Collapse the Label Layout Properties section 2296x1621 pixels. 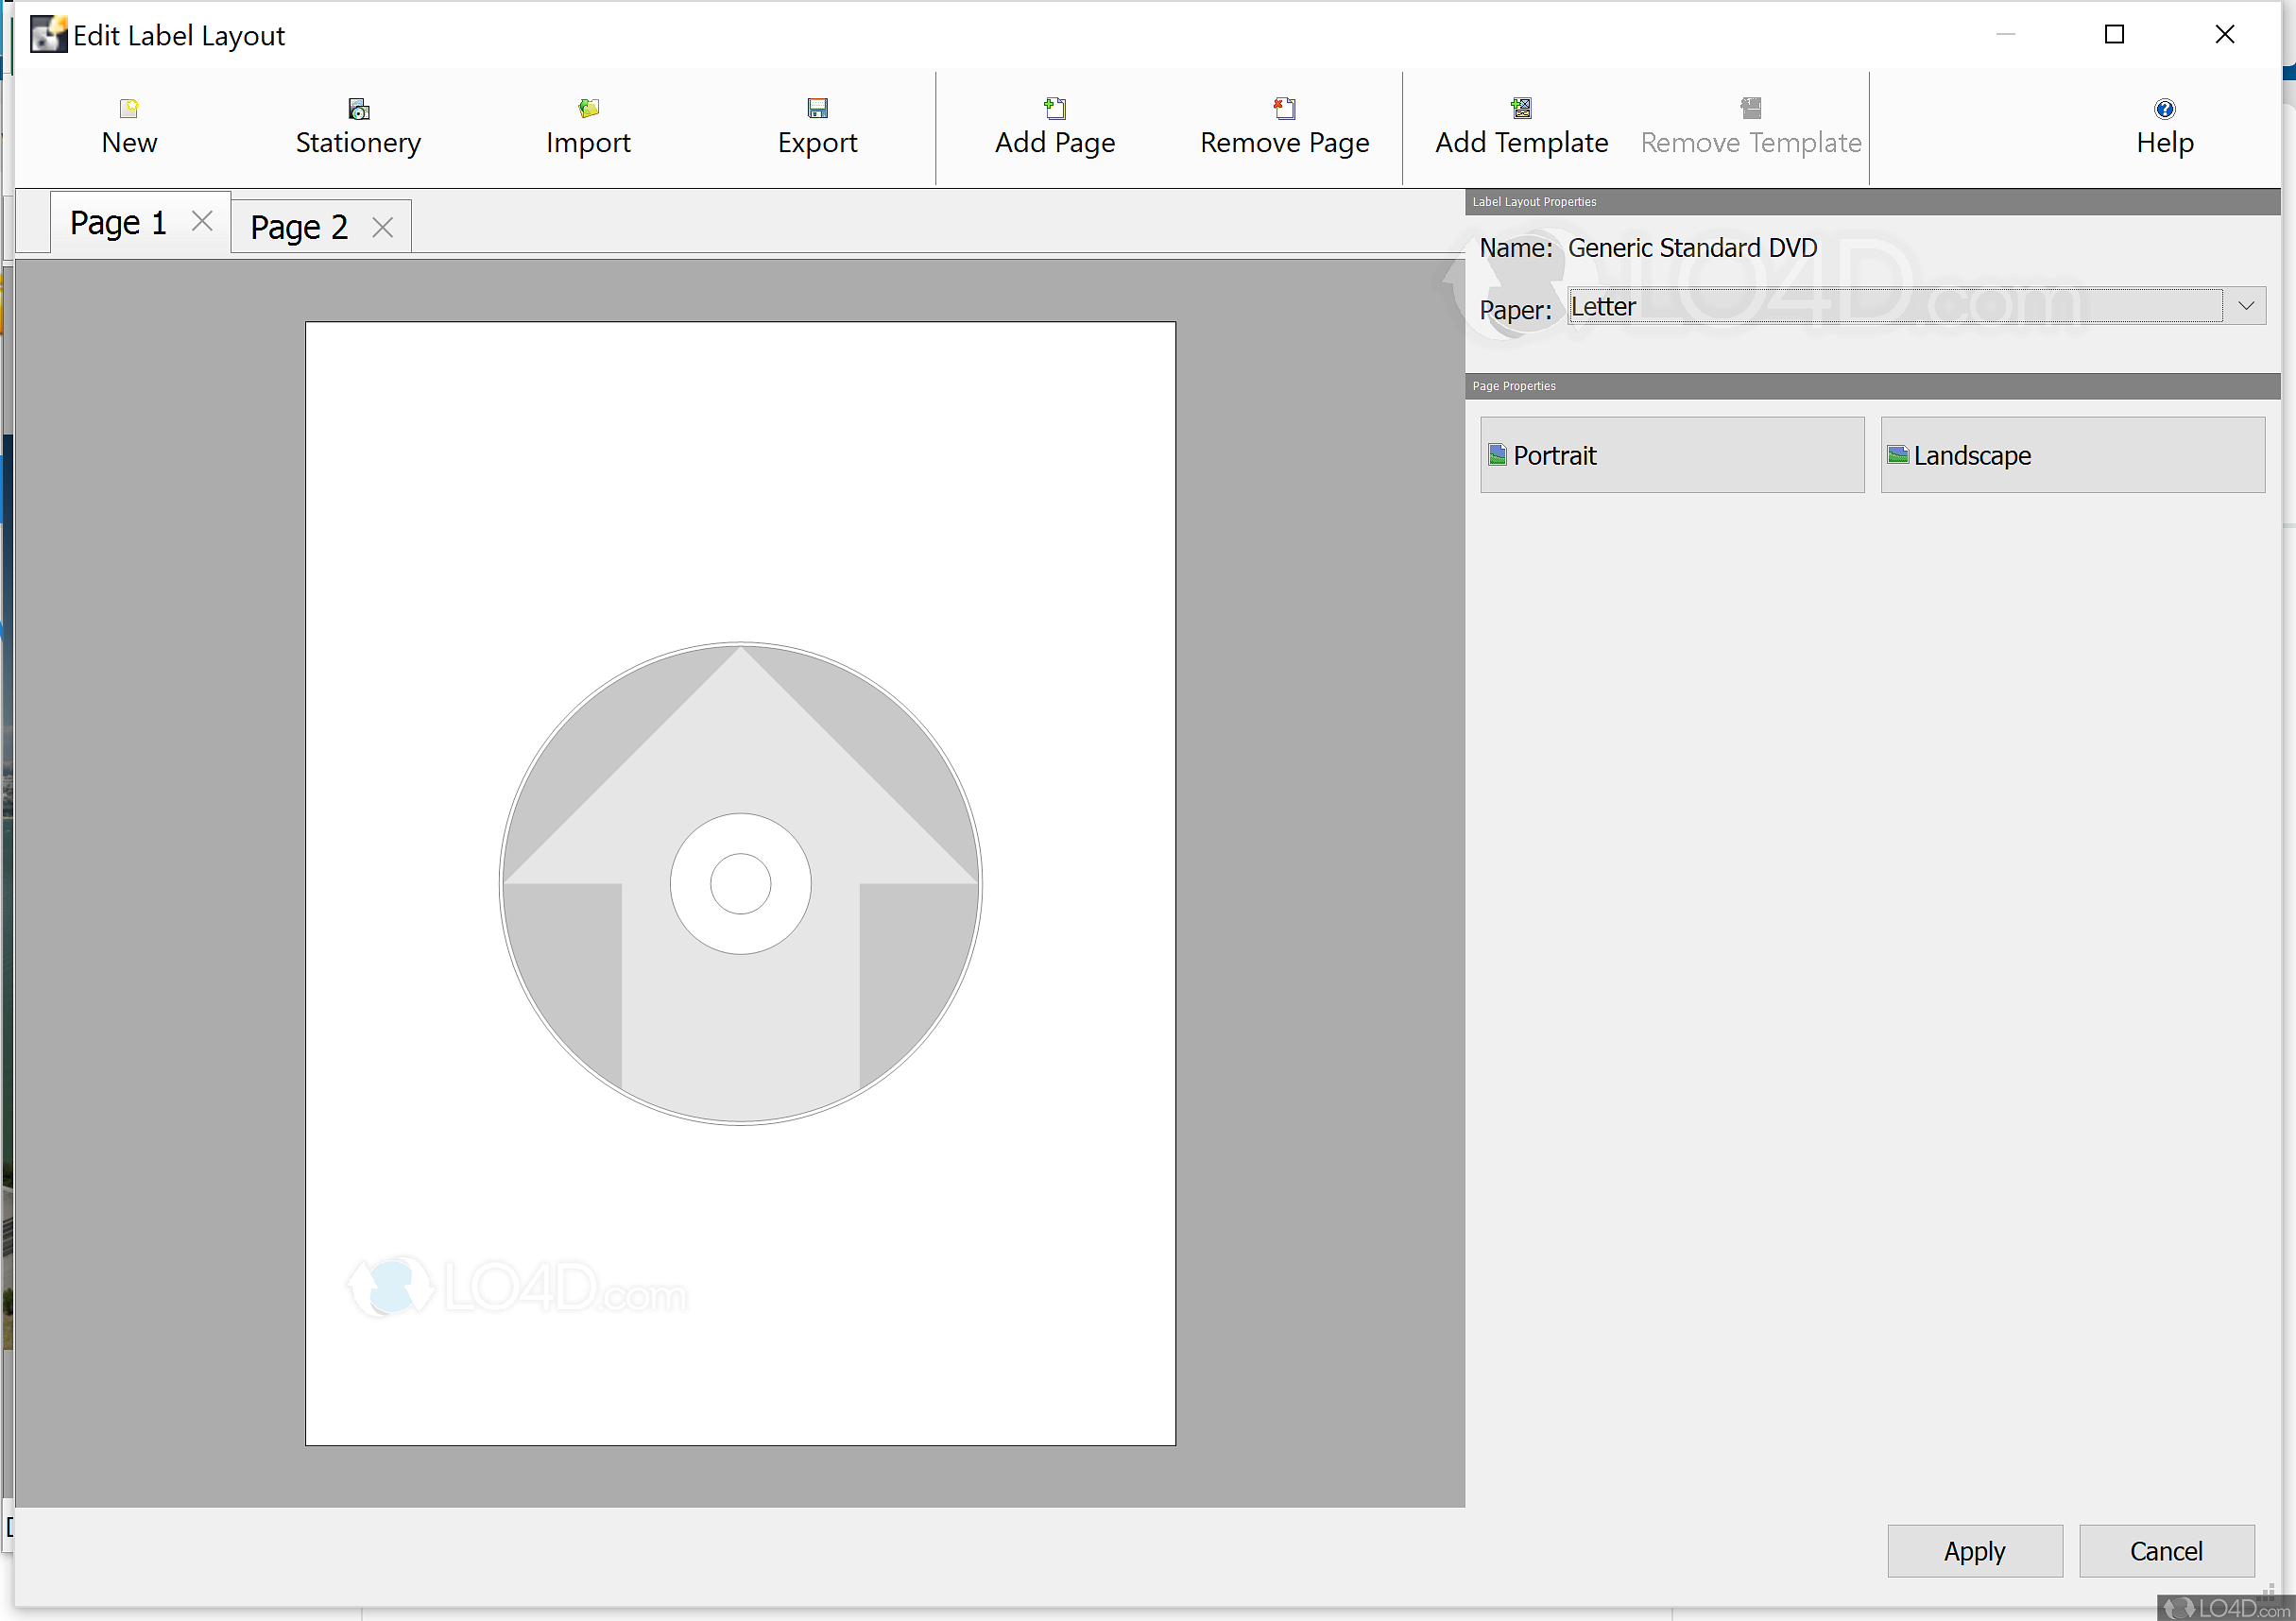[x=1534, y=201]
